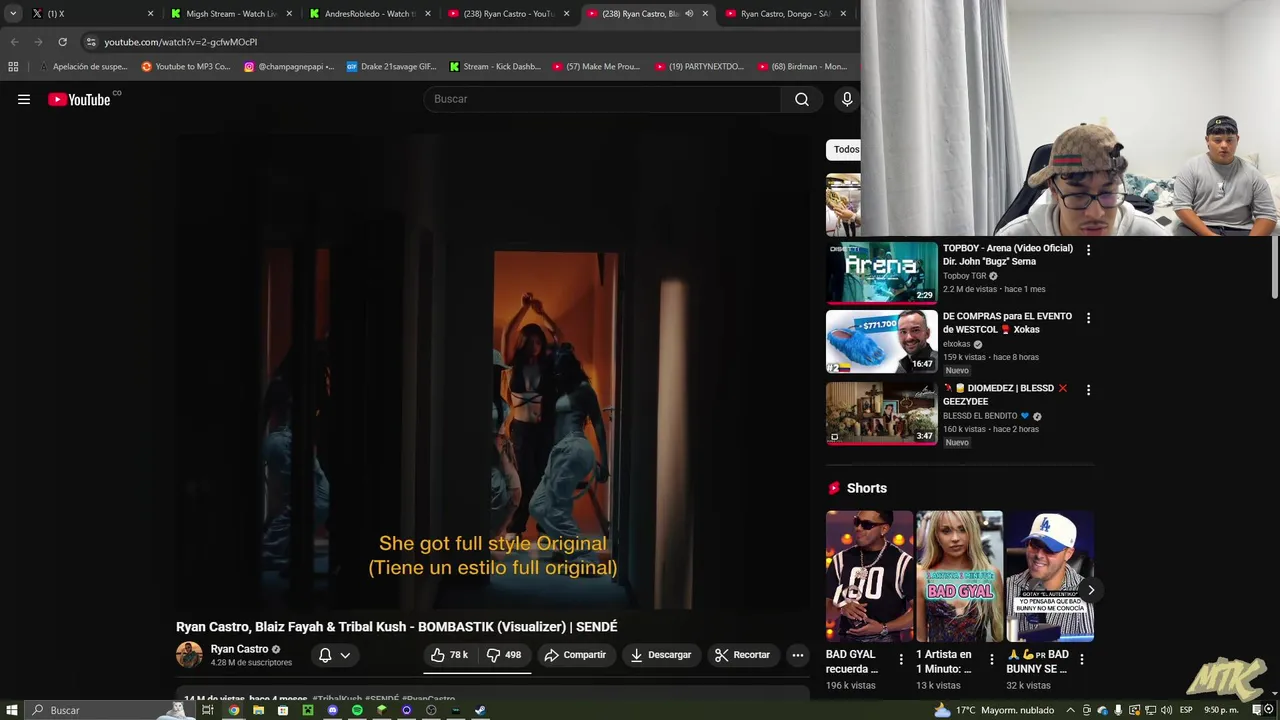
Task: Open the (19) PARTYNEXTDO... bookmark
Action: (x=700, y=67)
